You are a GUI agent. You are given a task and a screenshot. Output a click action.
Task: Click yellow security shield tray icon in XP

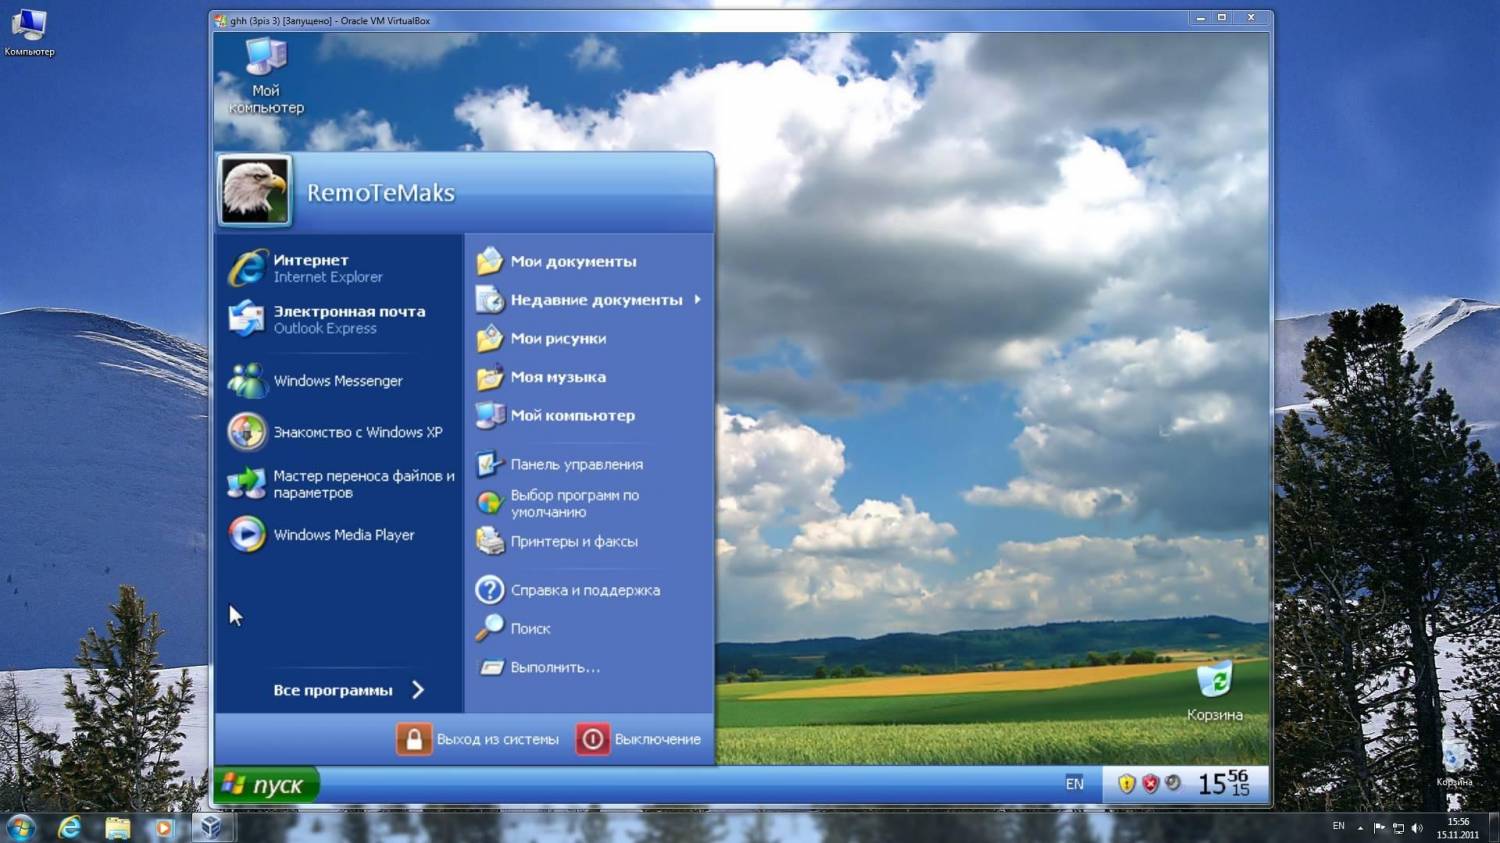(x=1127, y=784)
